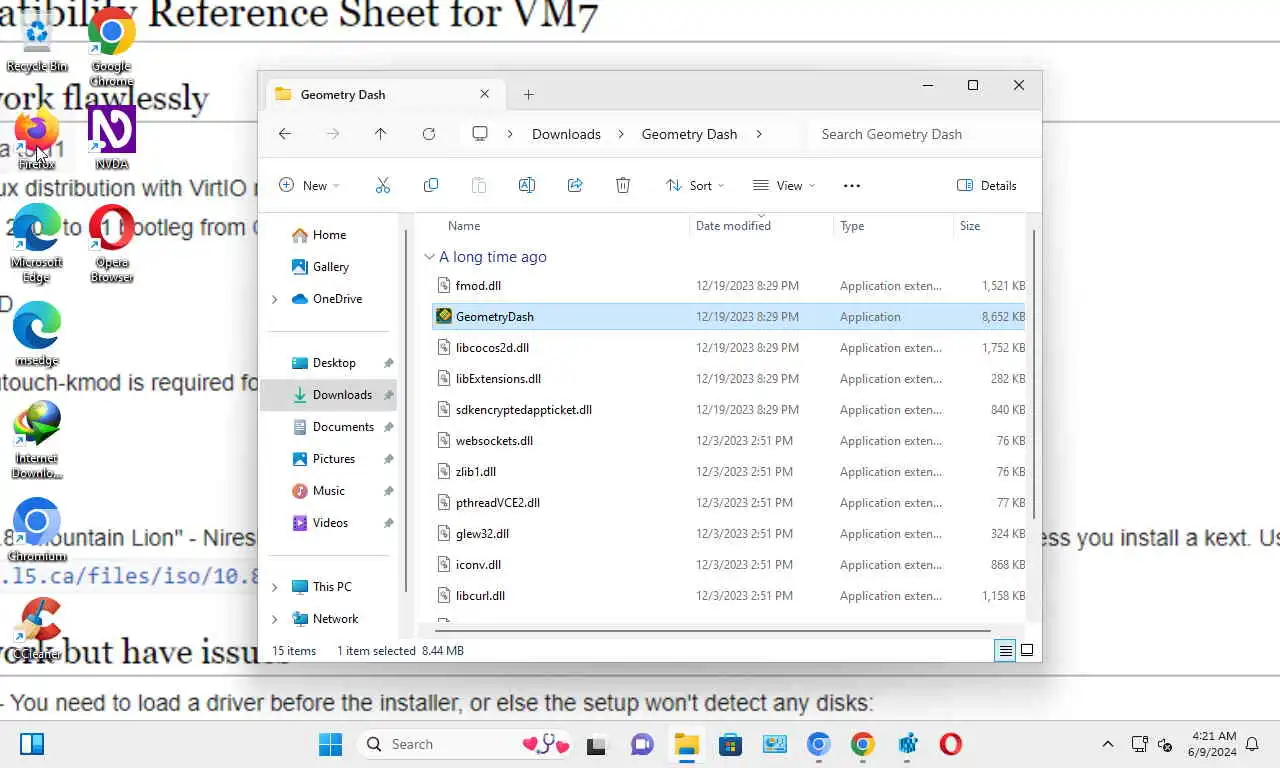Image resolution: width=1280 pixels, height=768 pixels.
Task: Sort by the Date modified column header
Action: click(x=761, y=226)
